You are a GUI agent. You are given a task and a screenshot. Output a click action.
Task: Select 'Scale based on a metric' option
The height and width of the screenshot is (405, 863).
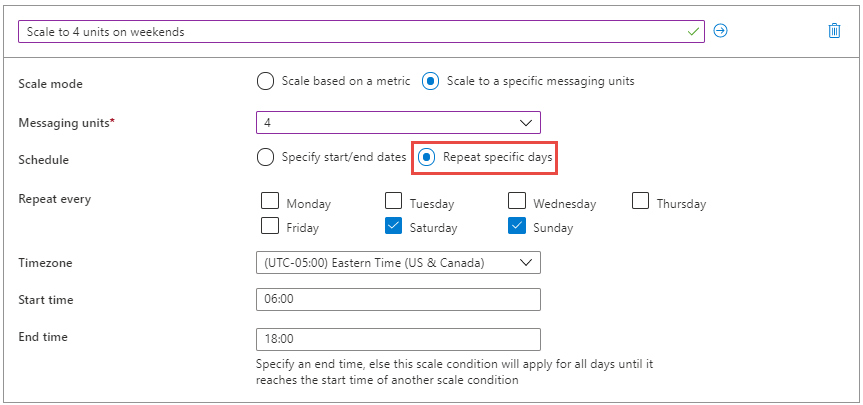pyautogui.click(x=265, y=81)
